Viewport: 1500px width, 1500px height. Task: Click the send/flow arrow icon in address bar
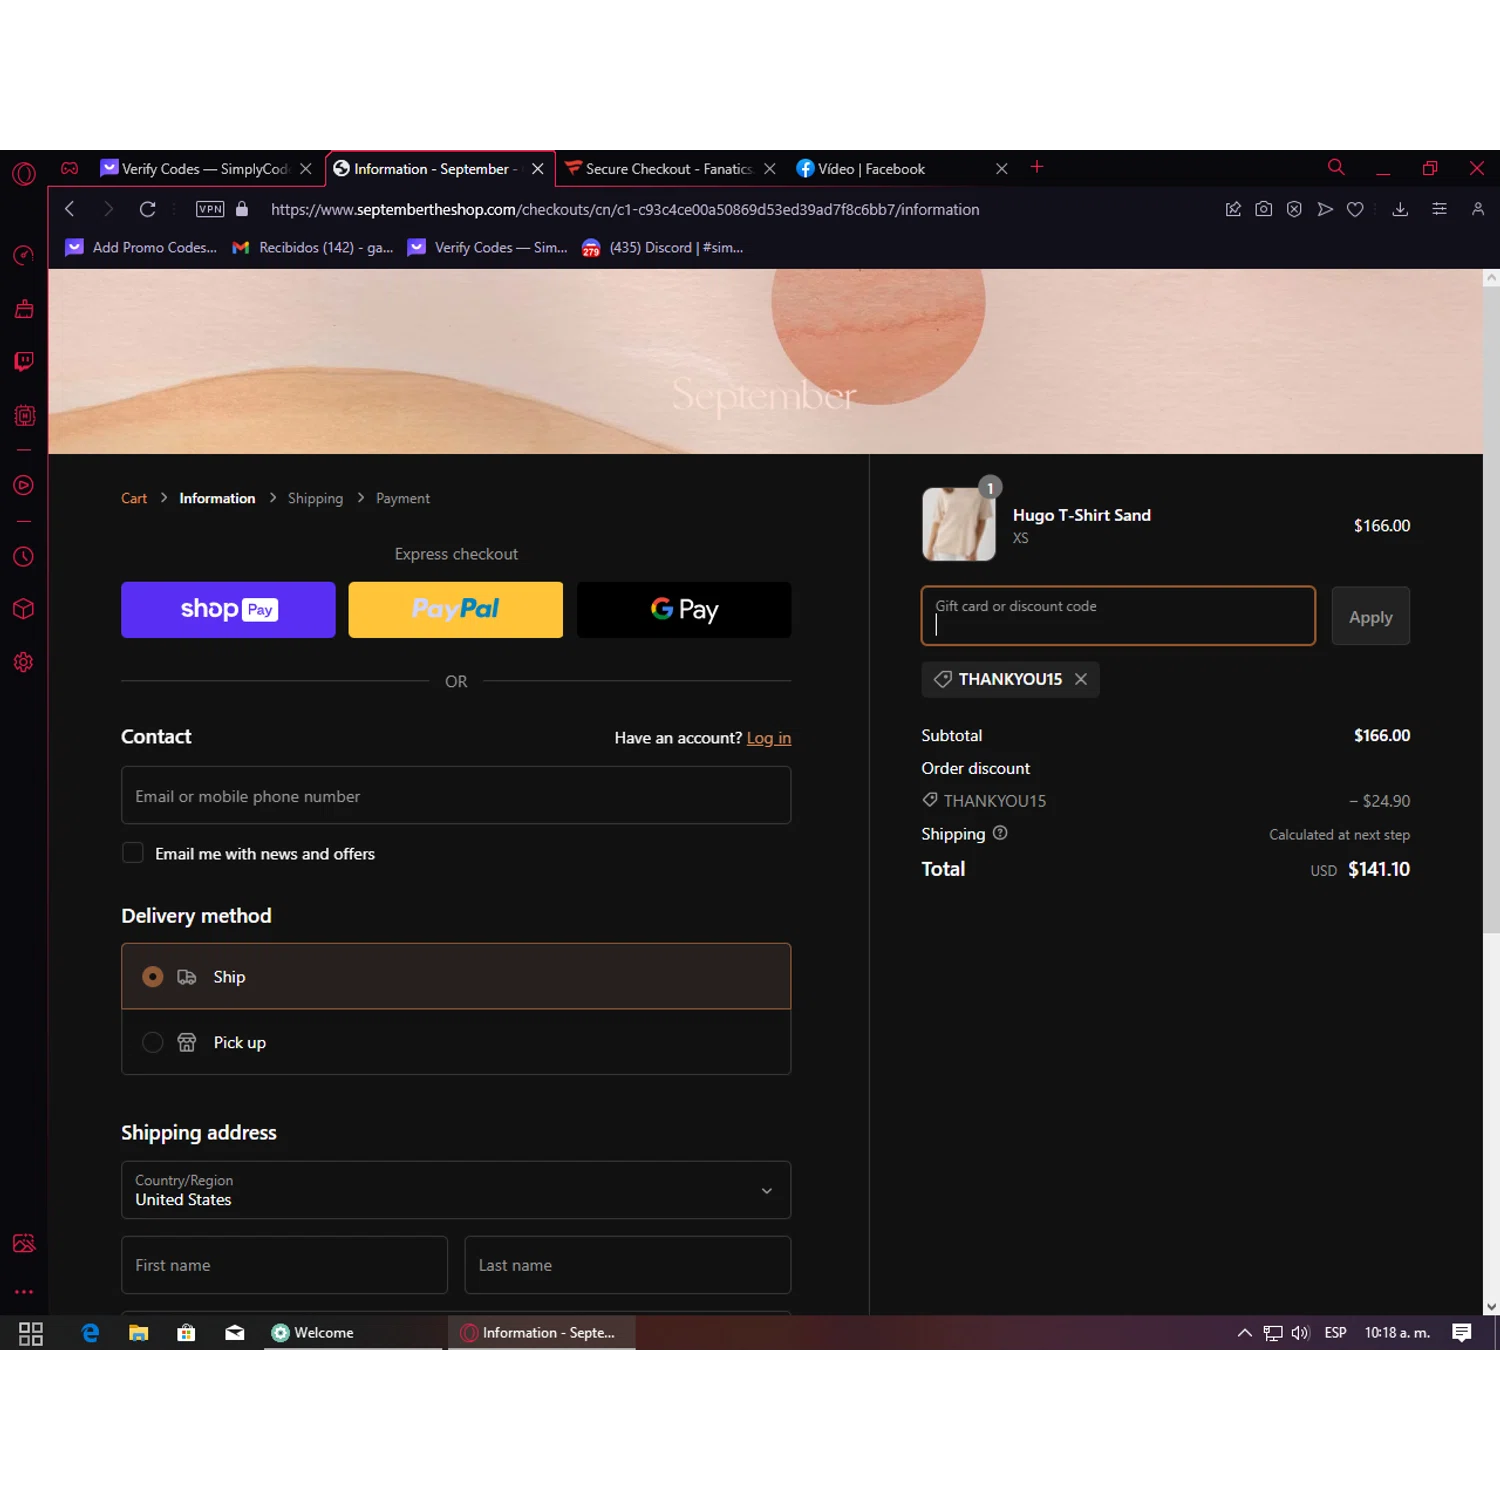point(1325,209)
